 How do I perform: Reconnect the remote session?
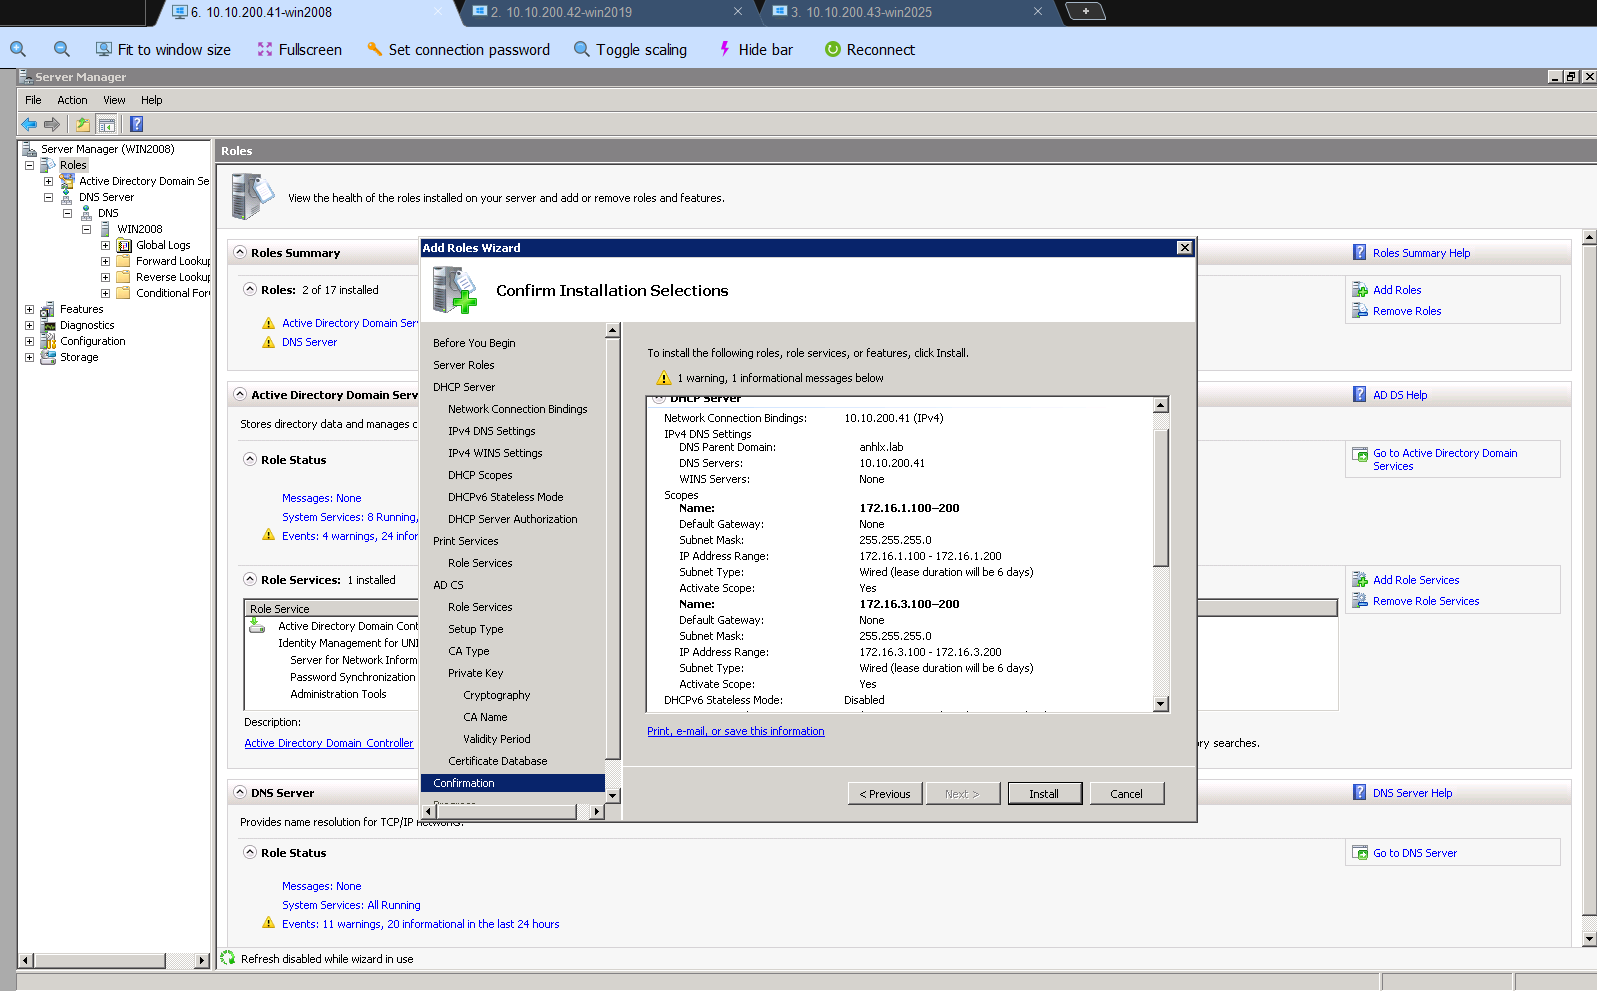[x=869, y=49]
